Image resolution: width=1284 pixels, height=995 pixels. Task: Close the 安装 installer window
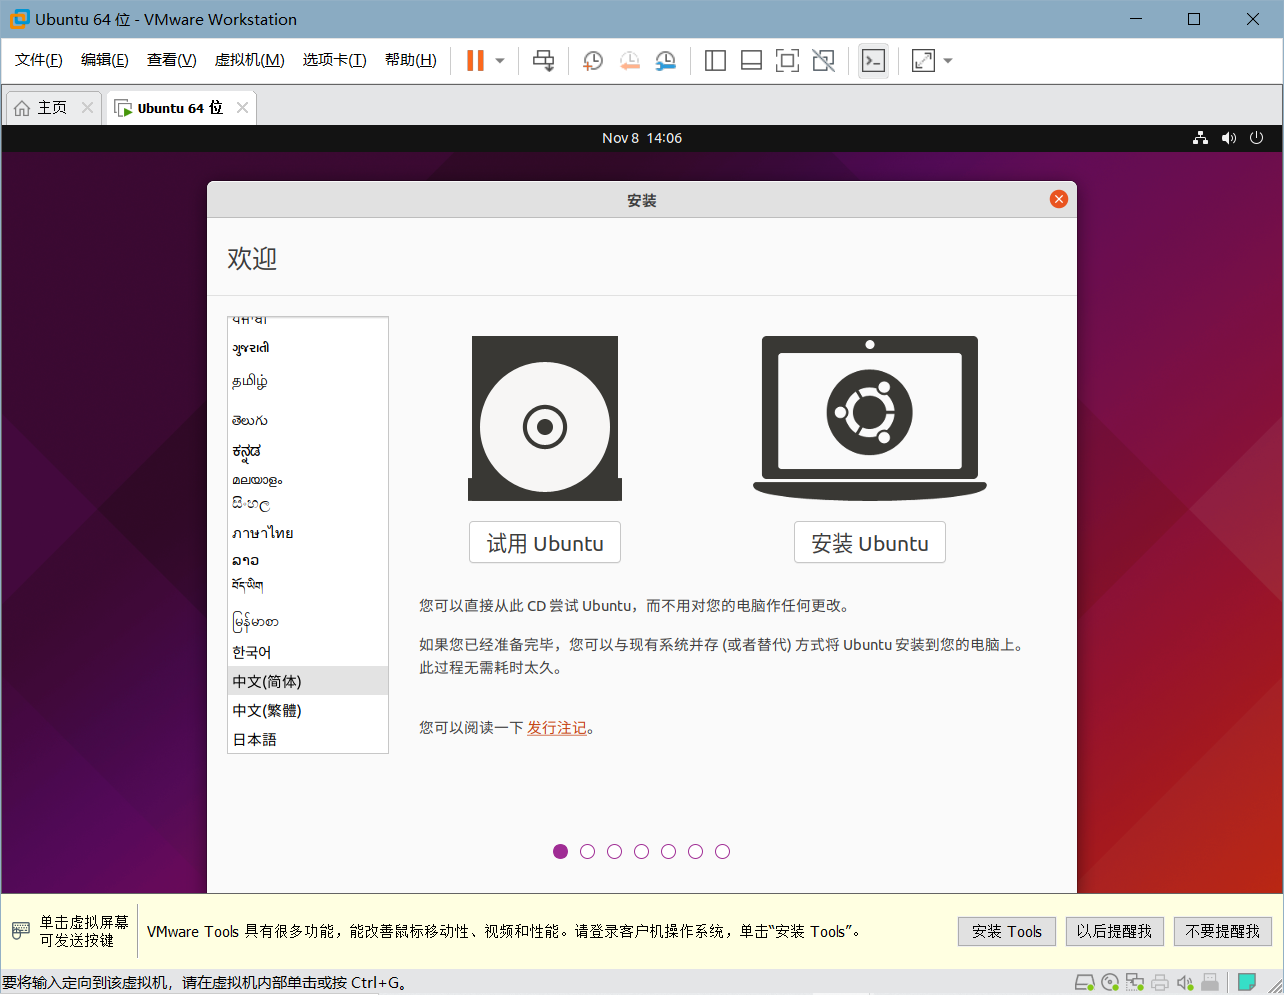pos(1059,199)
